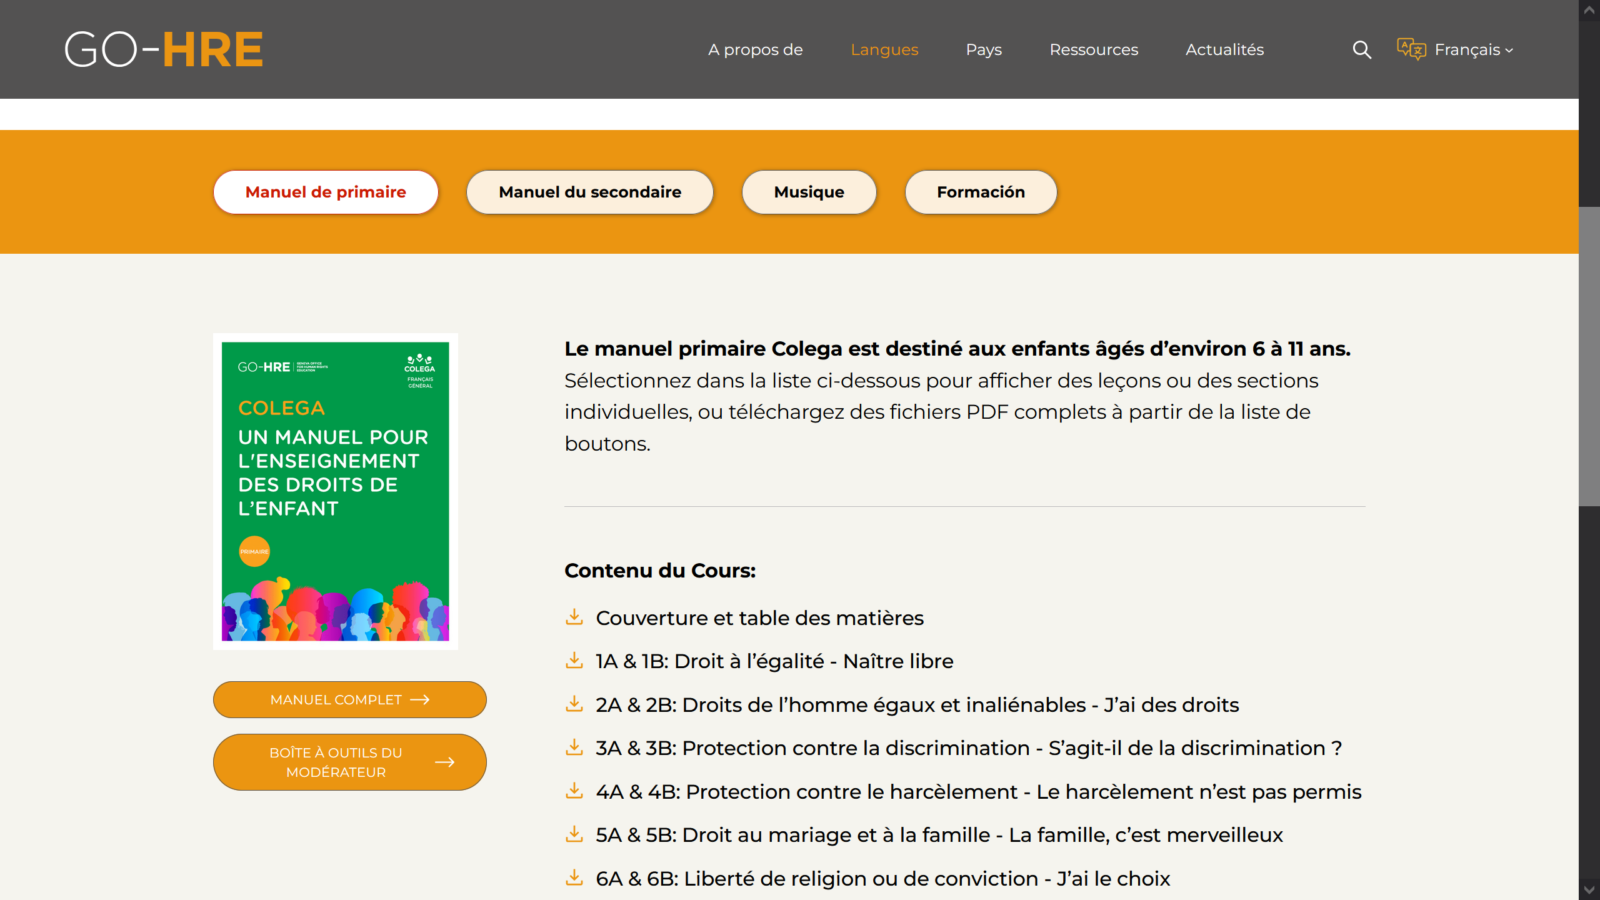Open the Ressources menu
The image size is (1600, 900).
tap(1094, 50)
